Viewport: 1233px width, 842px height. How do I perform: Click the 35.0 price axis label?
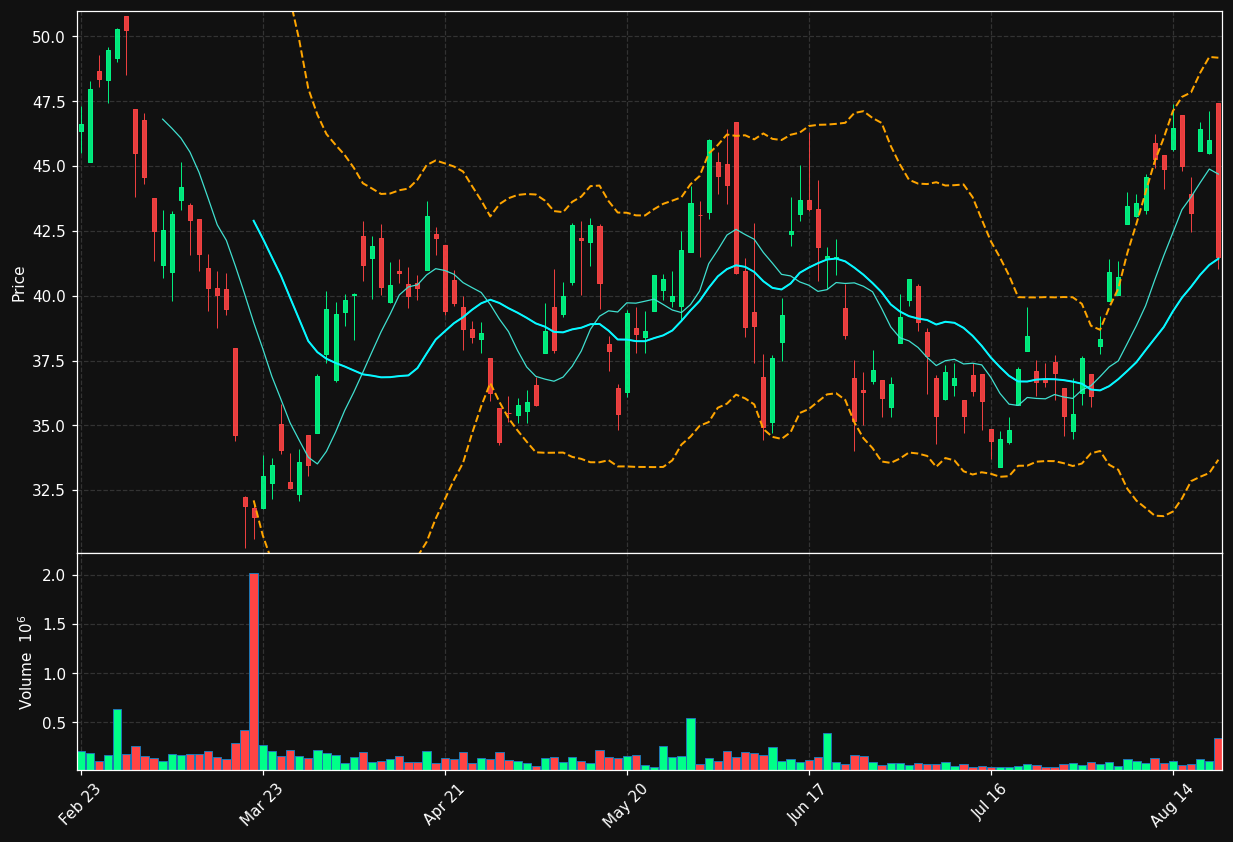tap(49, 427)
